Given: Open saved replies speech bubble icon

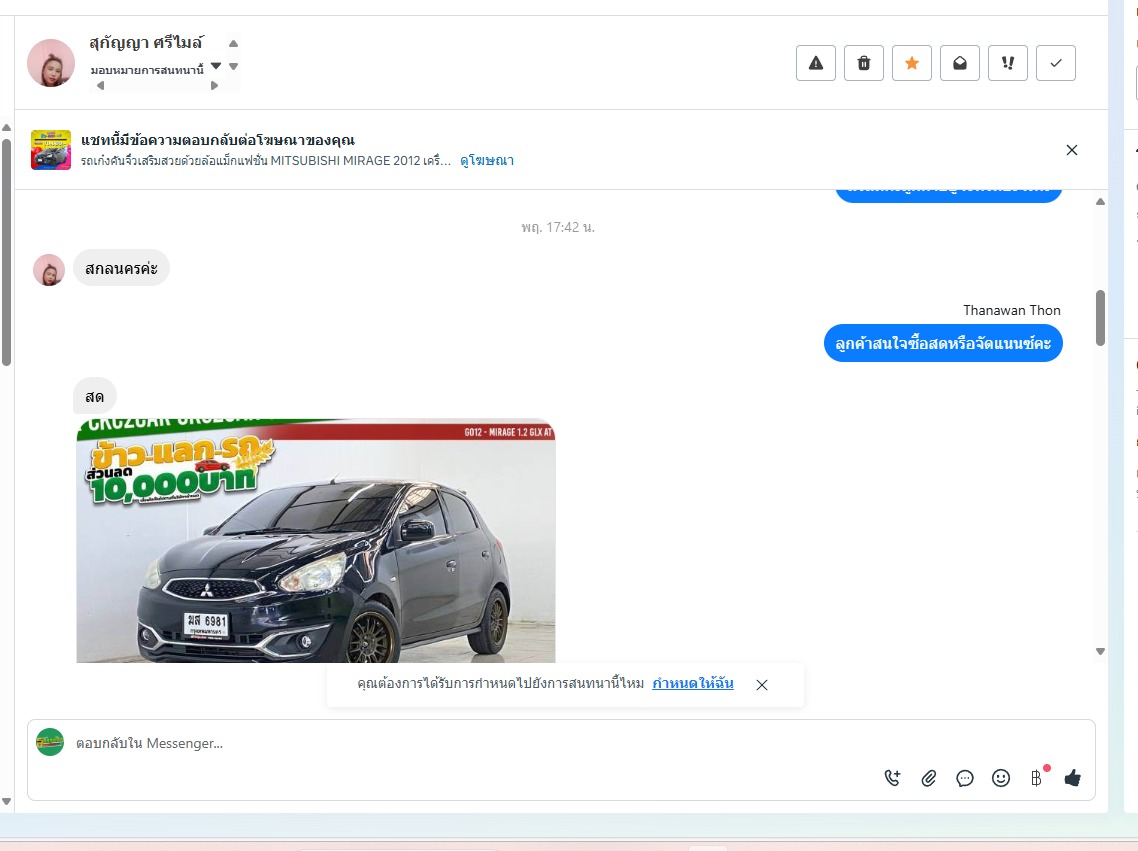Looking at the screenshot, I should (965, 778).
